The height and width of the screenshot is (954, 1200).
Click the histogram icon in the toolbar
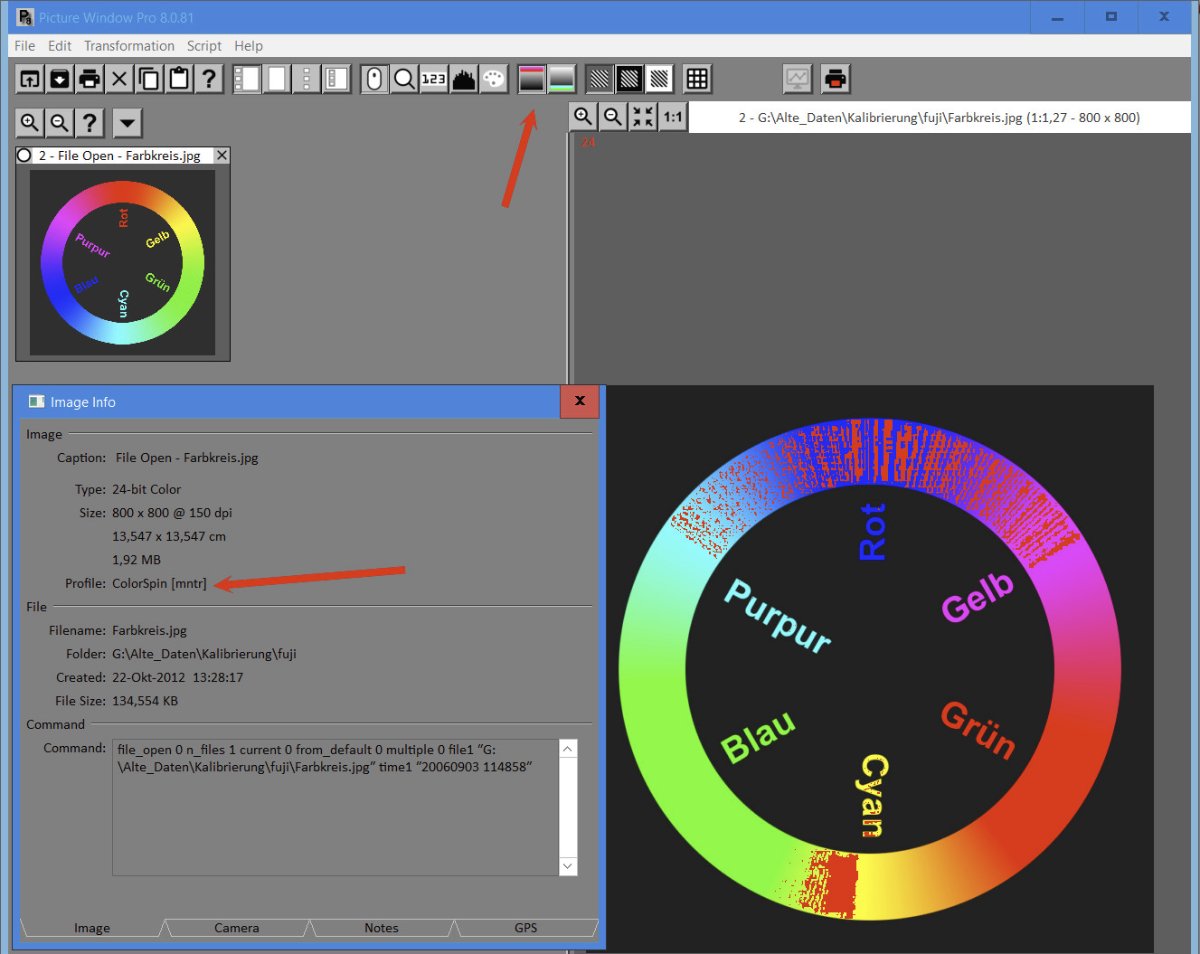coord(464,79)
